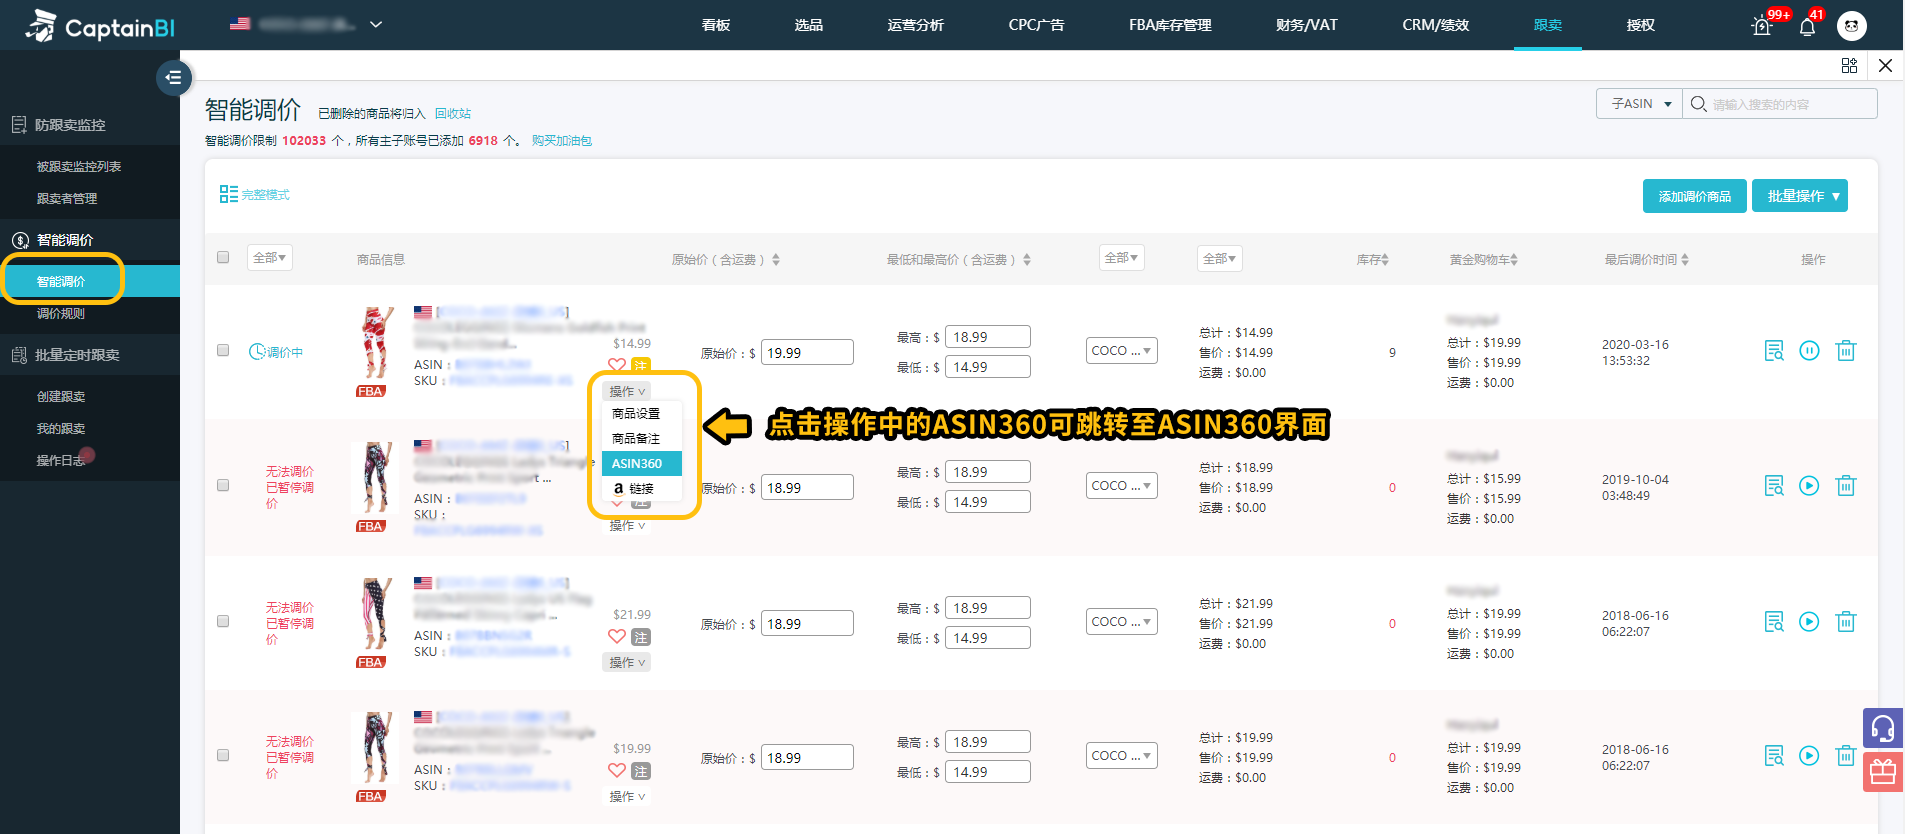Collapse the sidebar with the round arrow button

pyautogui.click(x=173, y=77)
